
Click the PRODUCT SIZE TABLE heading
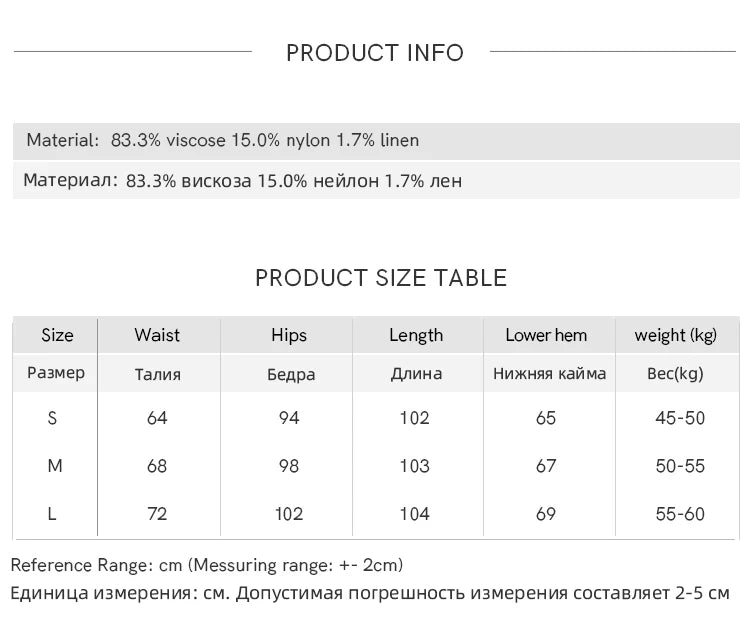[x=381, y=278]
